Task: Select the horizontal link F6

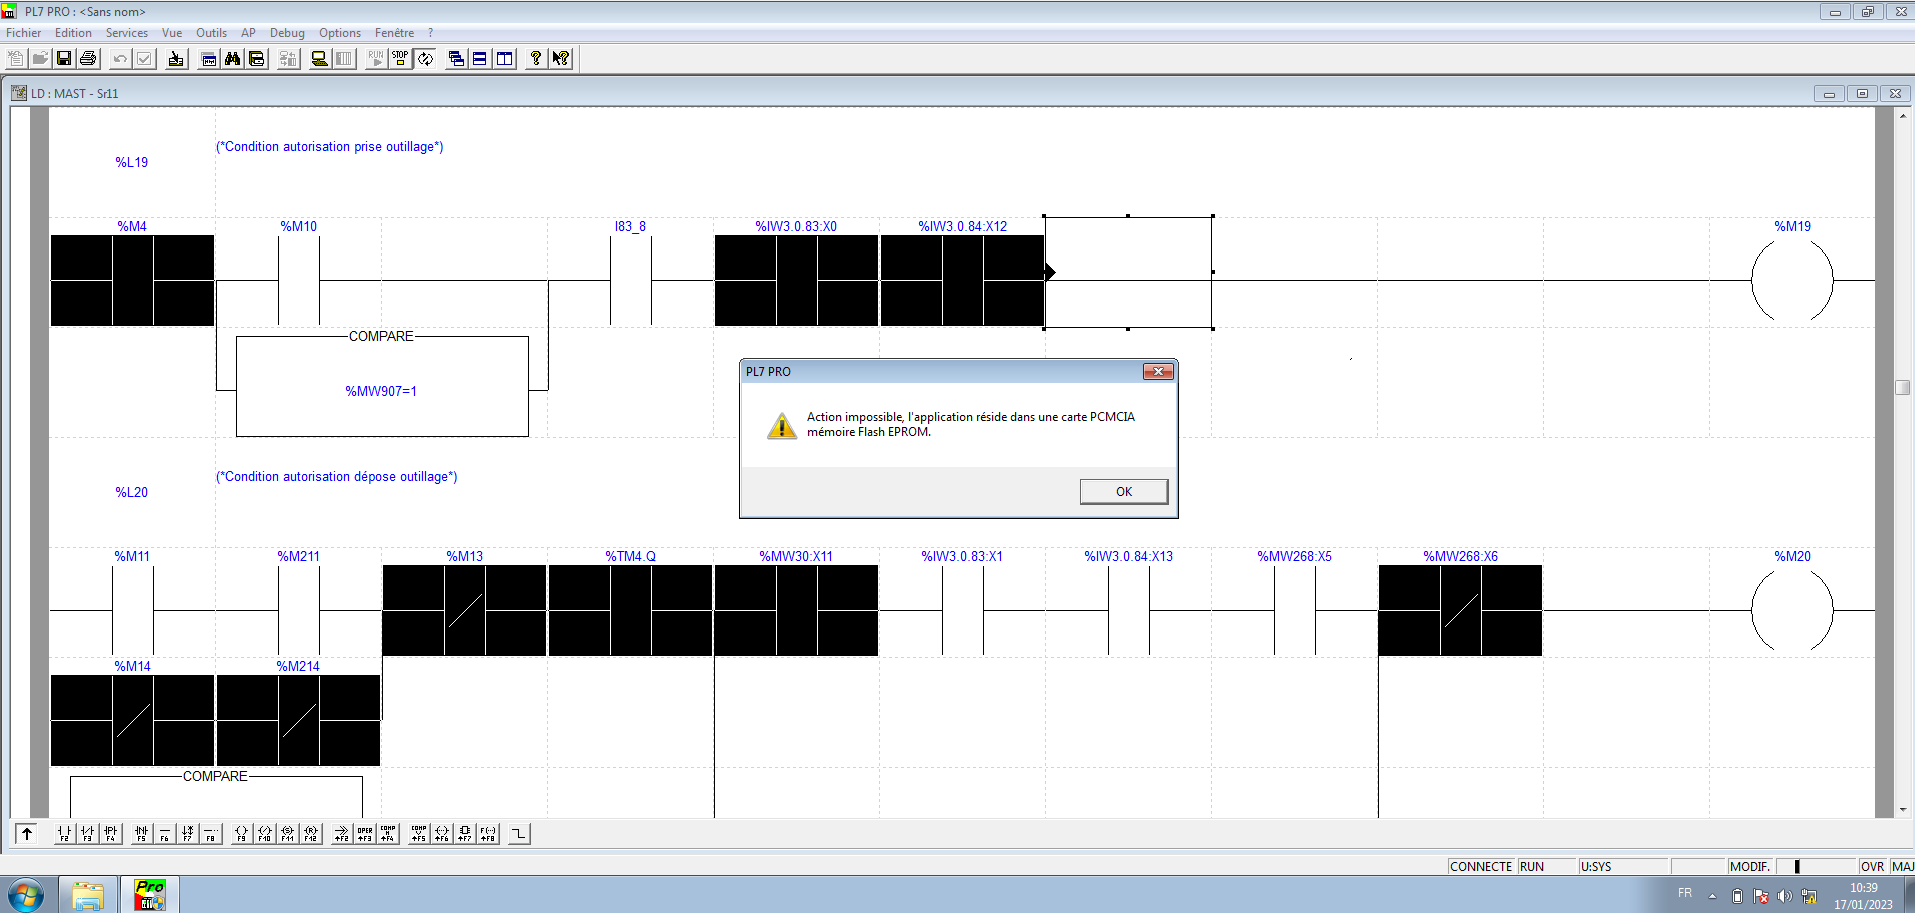Action: click(x=165, y=833)
